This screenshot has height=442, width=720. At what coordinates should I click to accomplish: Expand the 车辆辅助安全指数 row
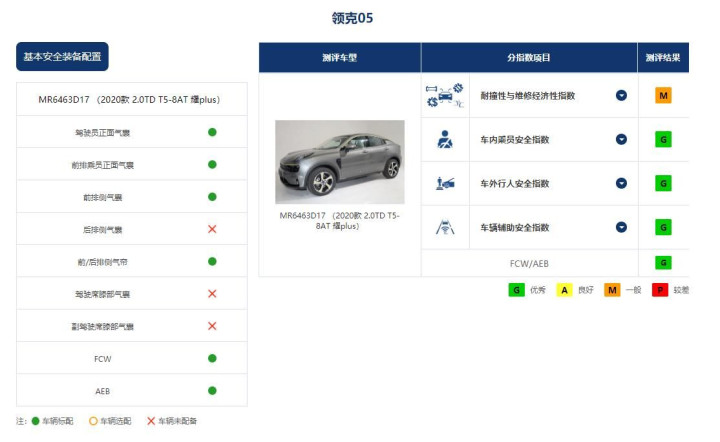(x=621, y=227)
